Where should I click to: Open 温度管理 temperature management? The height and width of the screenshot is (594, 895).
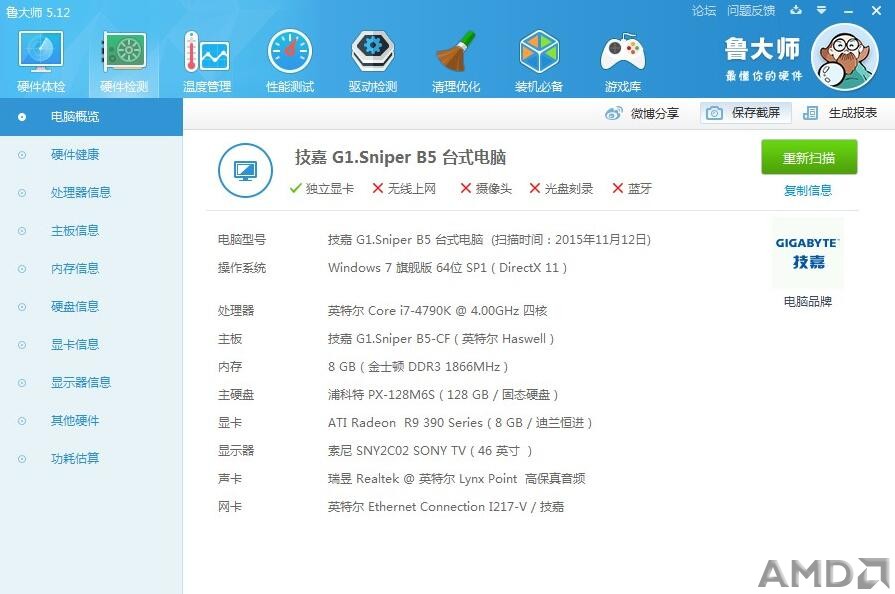207,62
